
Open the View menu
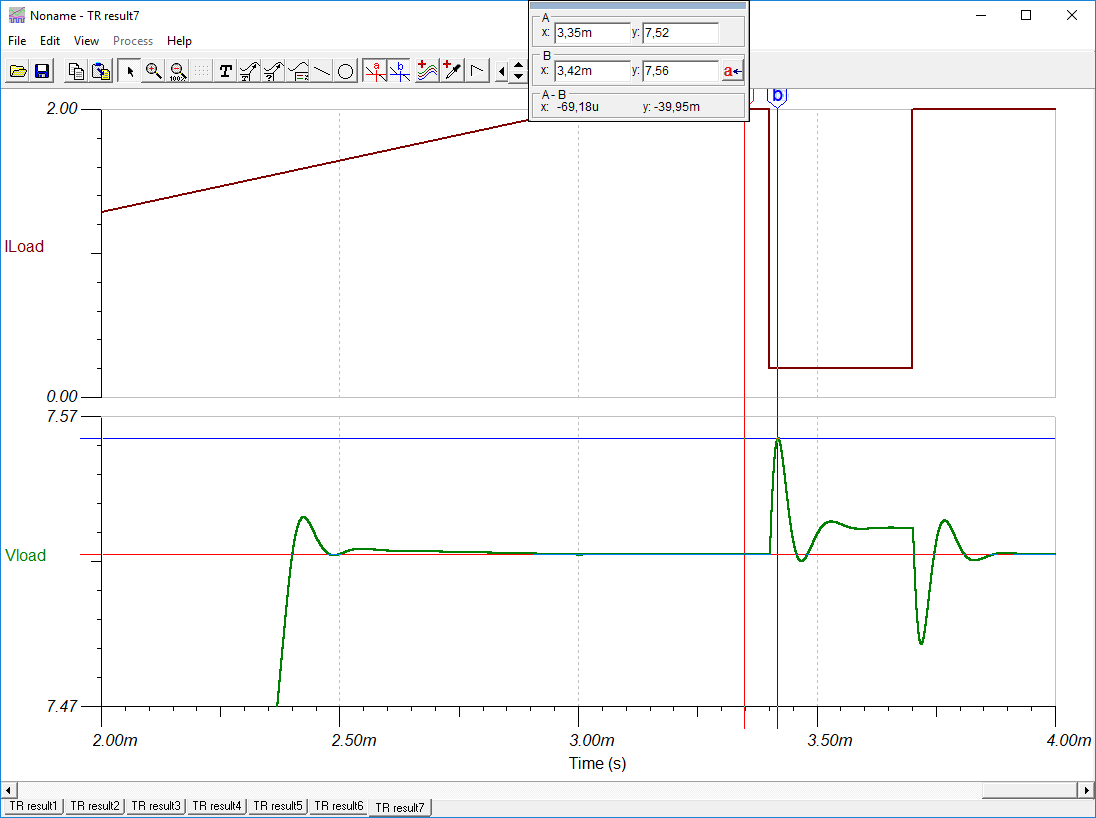[87, 41]
